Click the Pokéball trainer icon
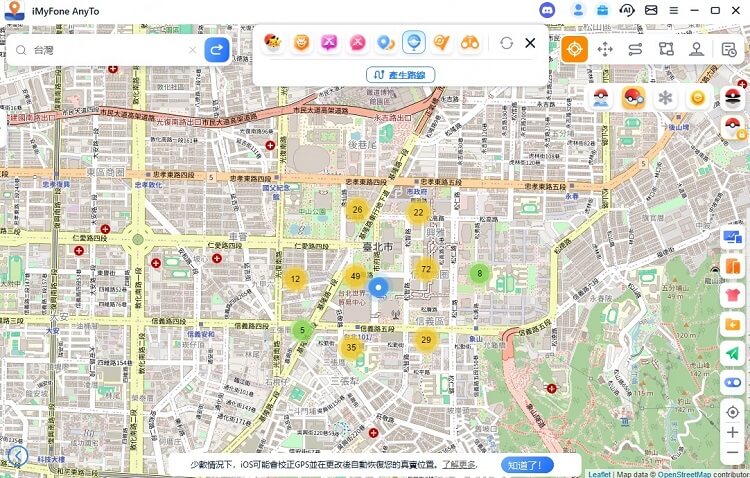750x478 pixels. [601, 98]
